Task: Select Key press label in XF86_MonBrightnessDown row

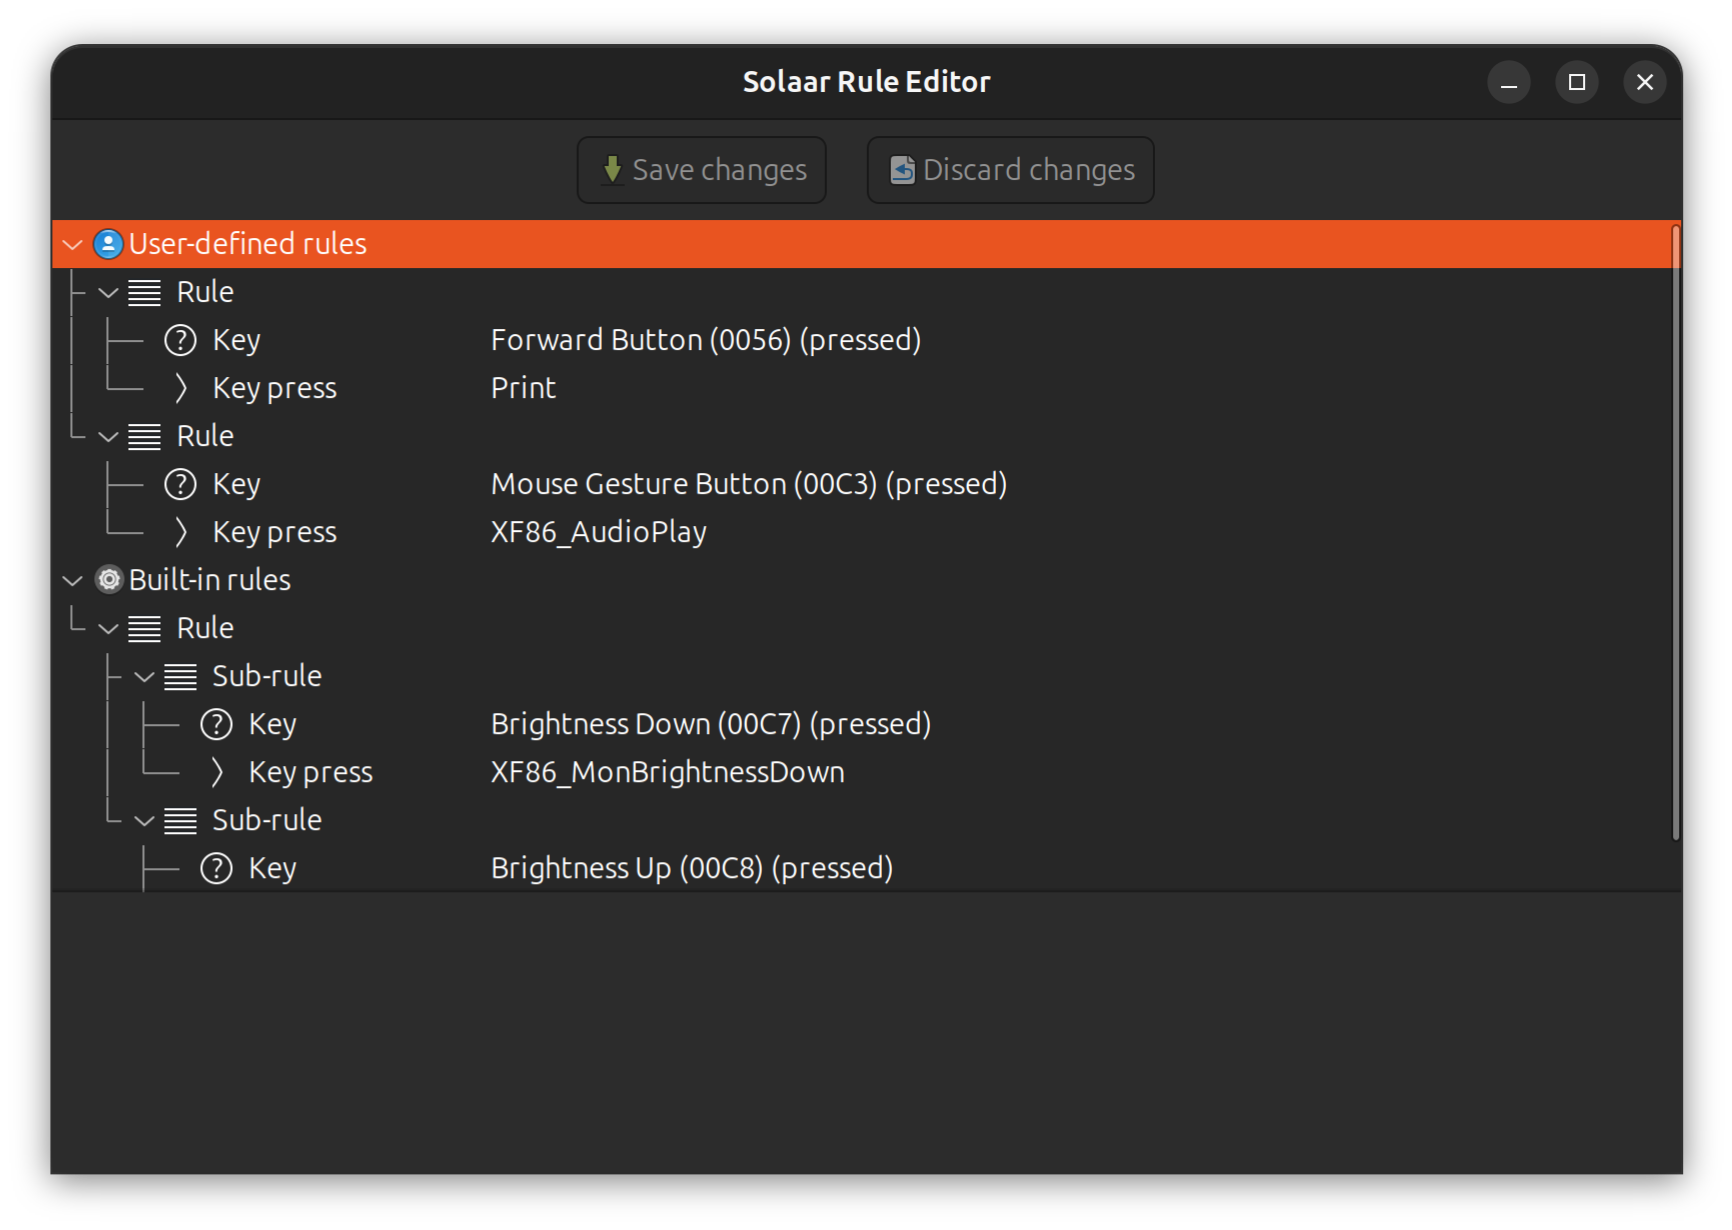Action: [311, 773]
